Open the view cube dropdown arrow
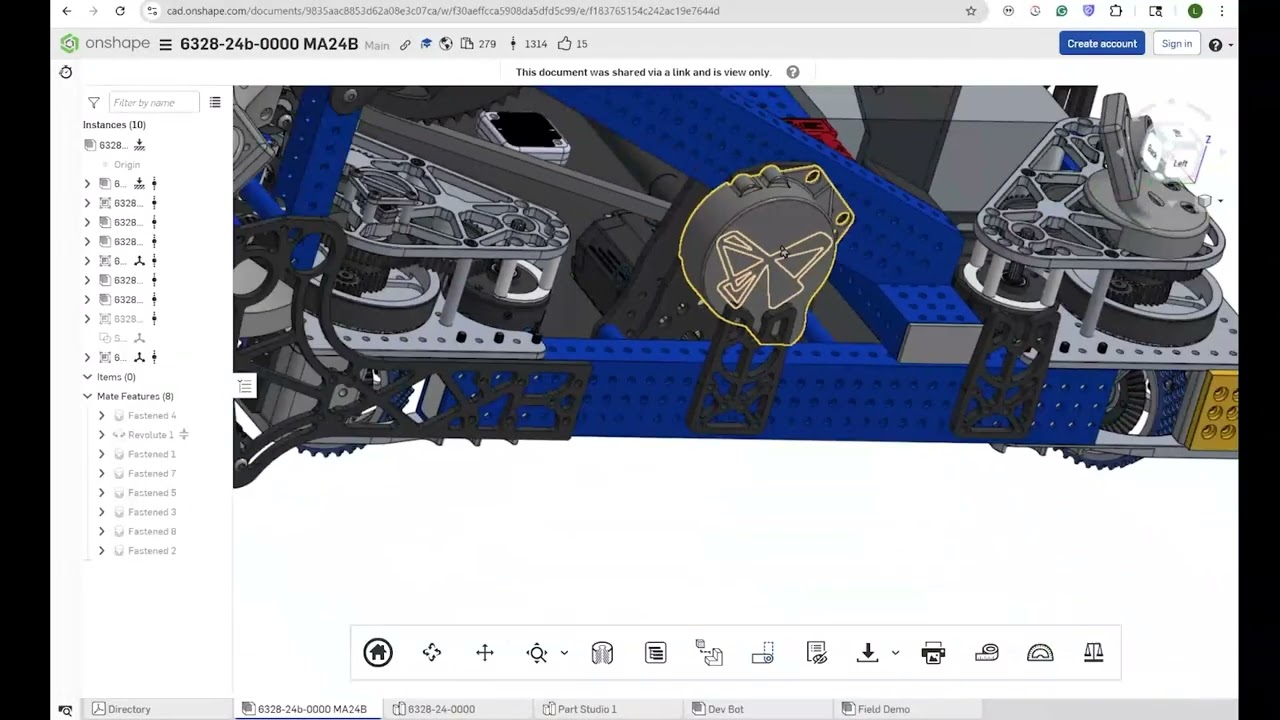 [x=1220, y=201]
